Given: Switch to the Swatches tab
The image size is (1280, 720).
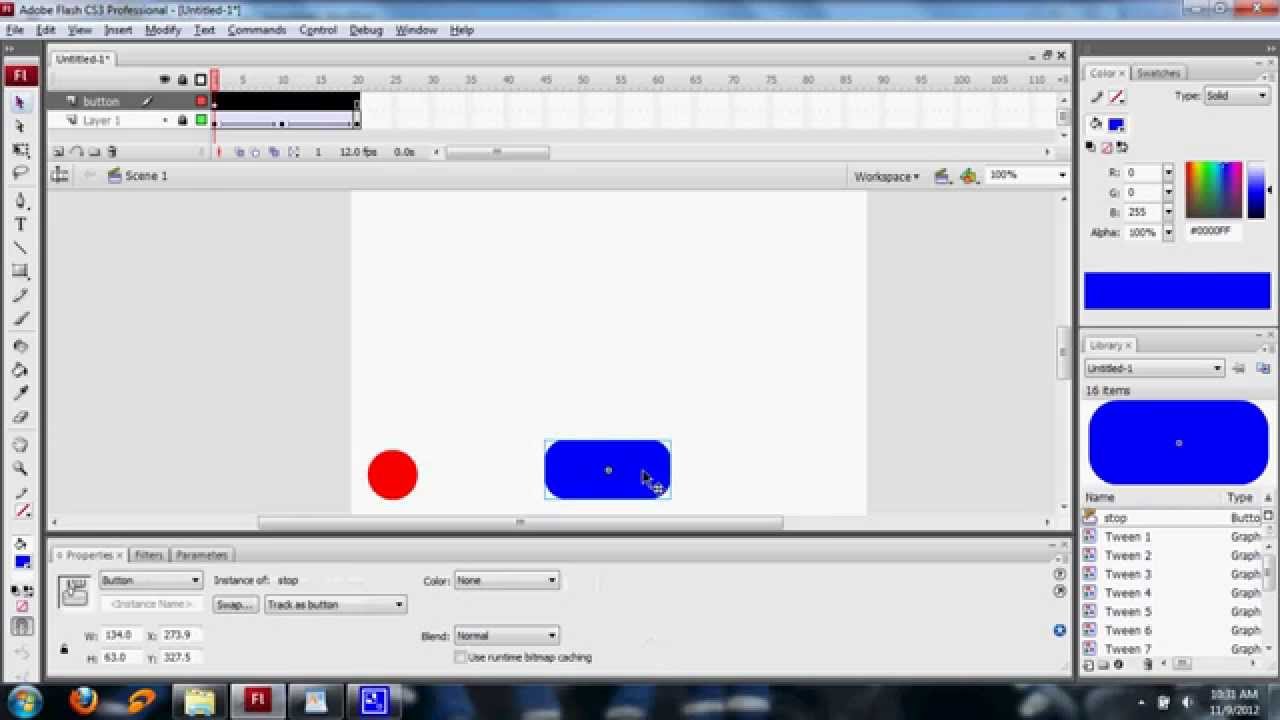Looking at the screenshot, I should click(1158, 73).
